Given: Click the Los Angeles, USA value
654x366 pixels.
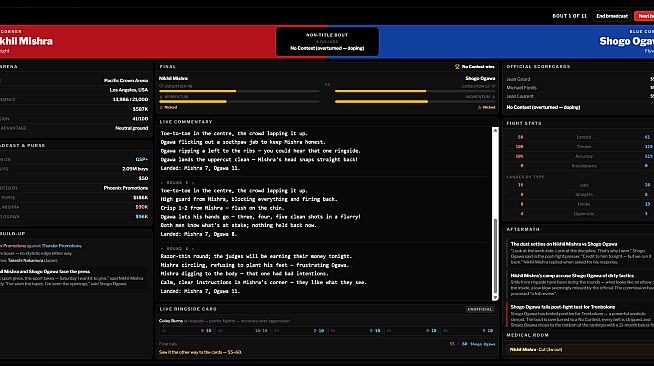Looking at the screenshot, I should click(x=129, y=90).
